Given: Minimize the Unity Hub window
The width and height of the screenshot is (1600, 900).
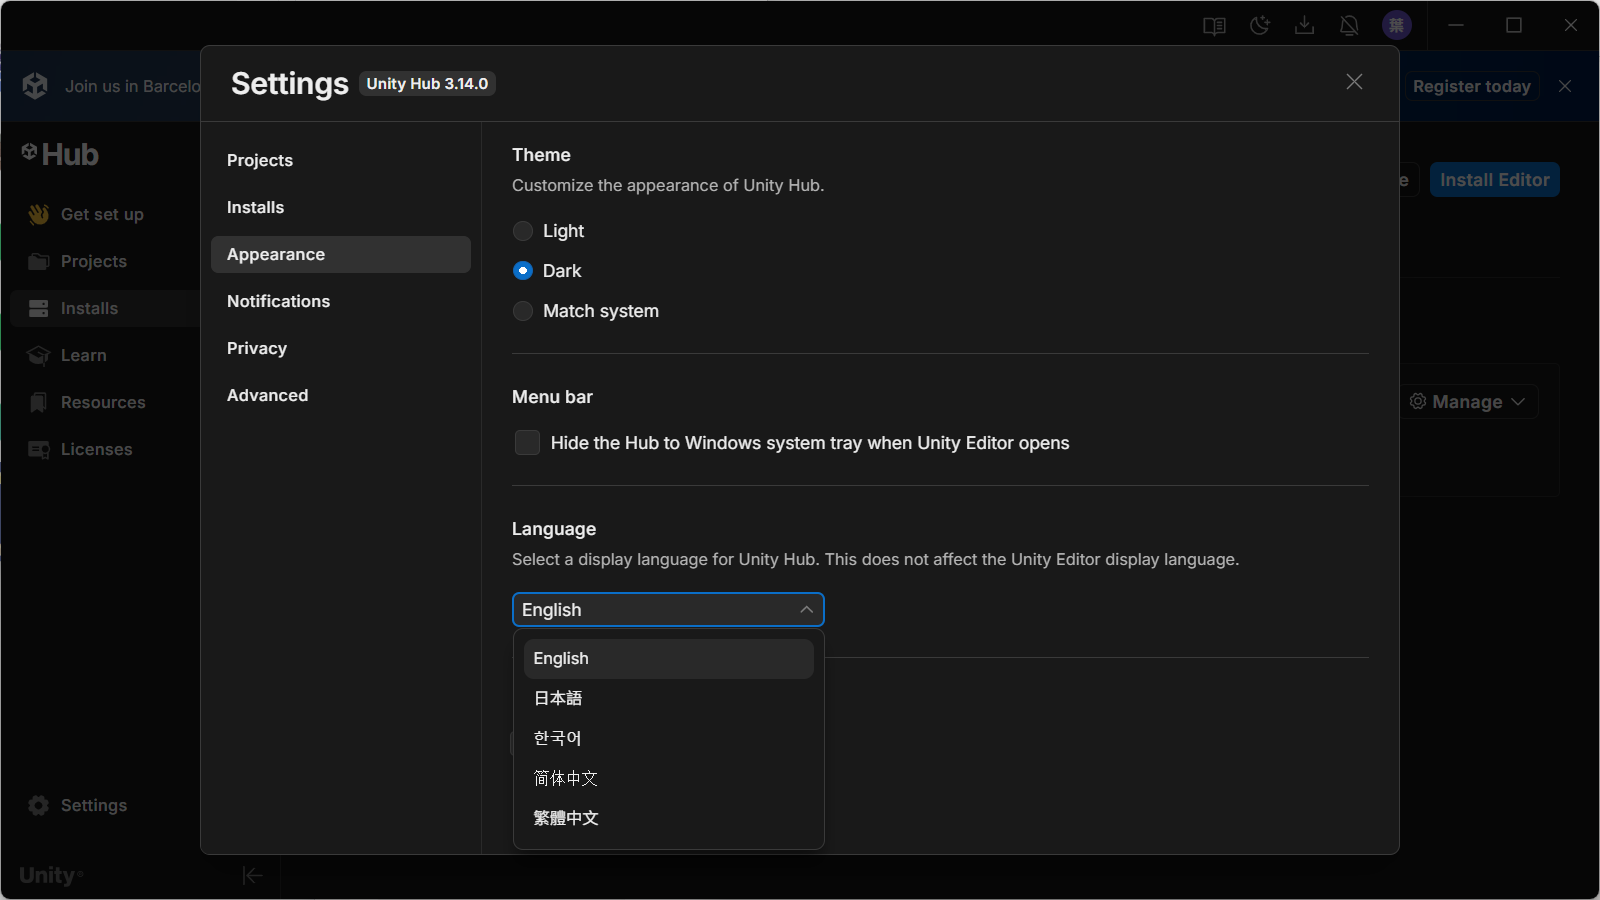Looking at the screenshot, I should pos(1456,26).
